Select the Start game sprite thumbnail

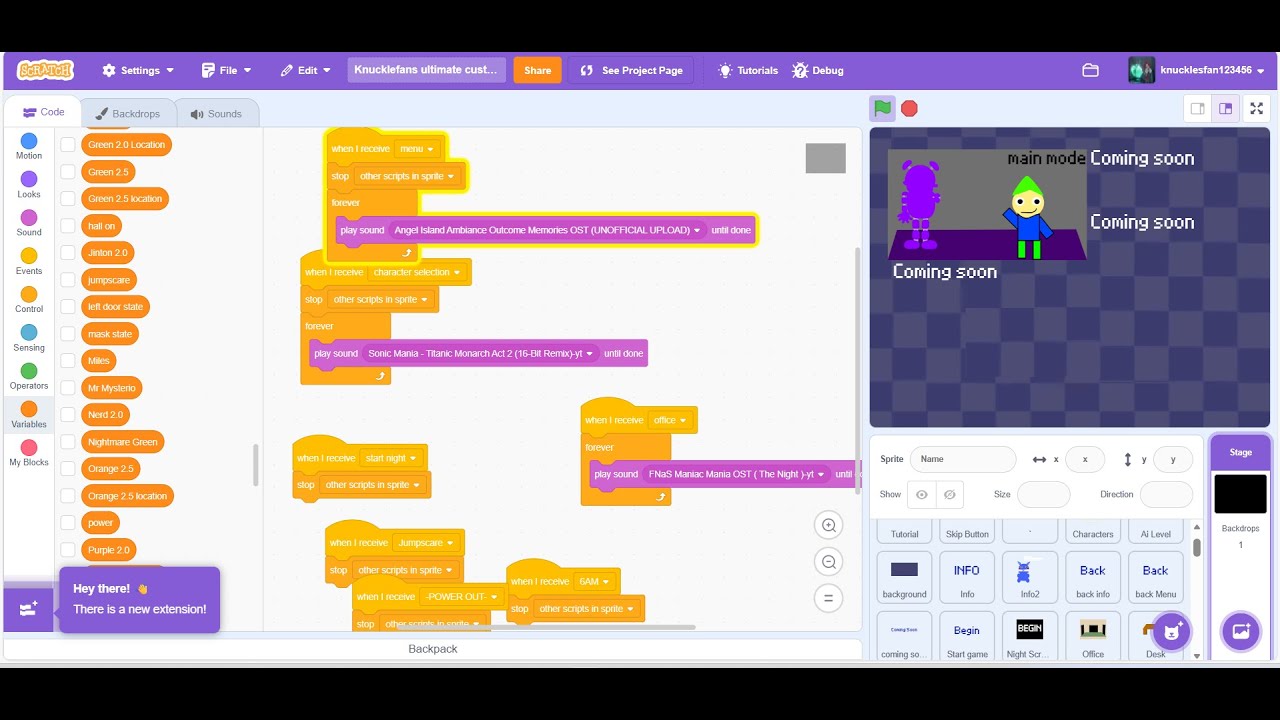coord(967,637)
